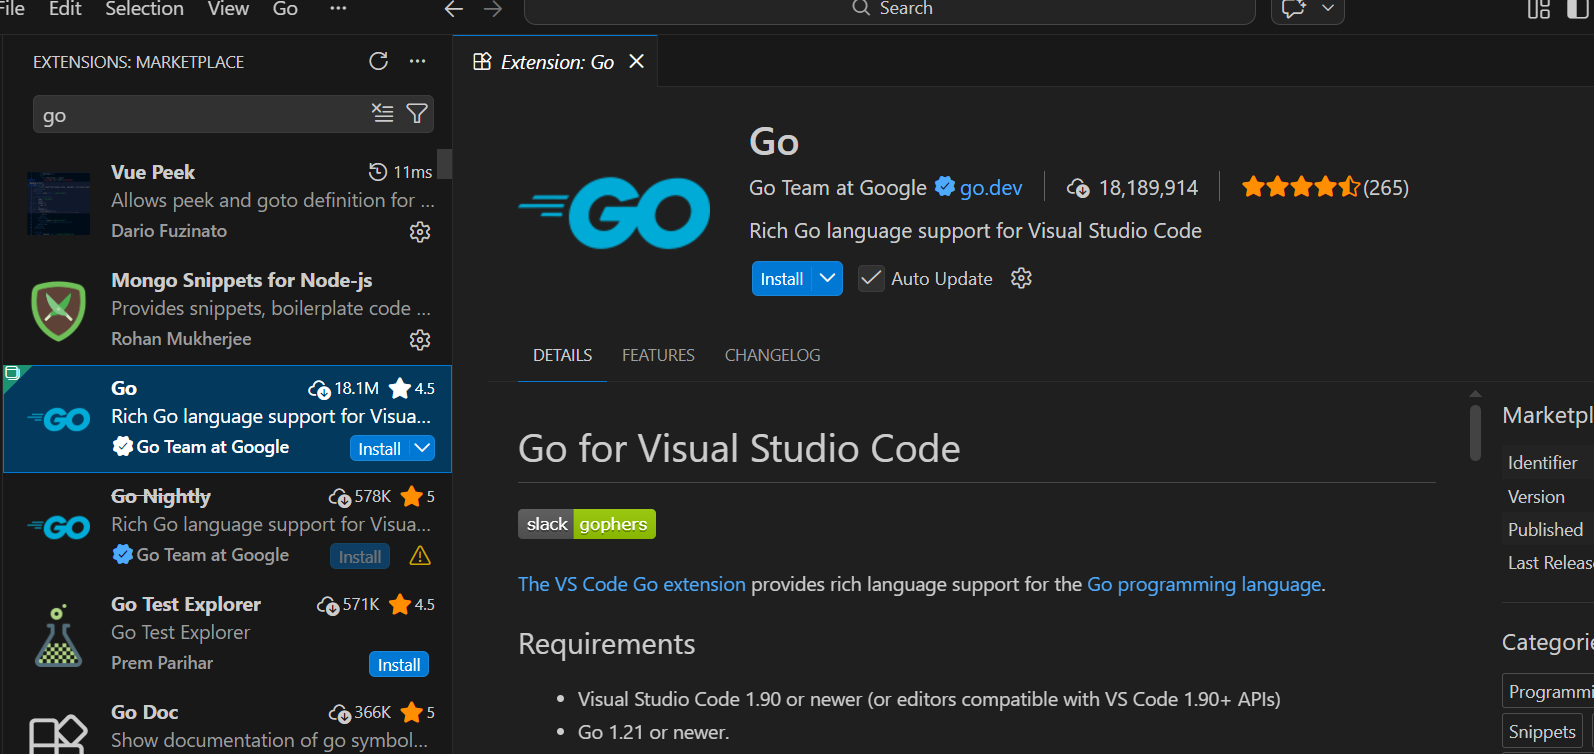Click the Programming category tag
Screen dimensions: 1594x754
tap(1548, 692)
